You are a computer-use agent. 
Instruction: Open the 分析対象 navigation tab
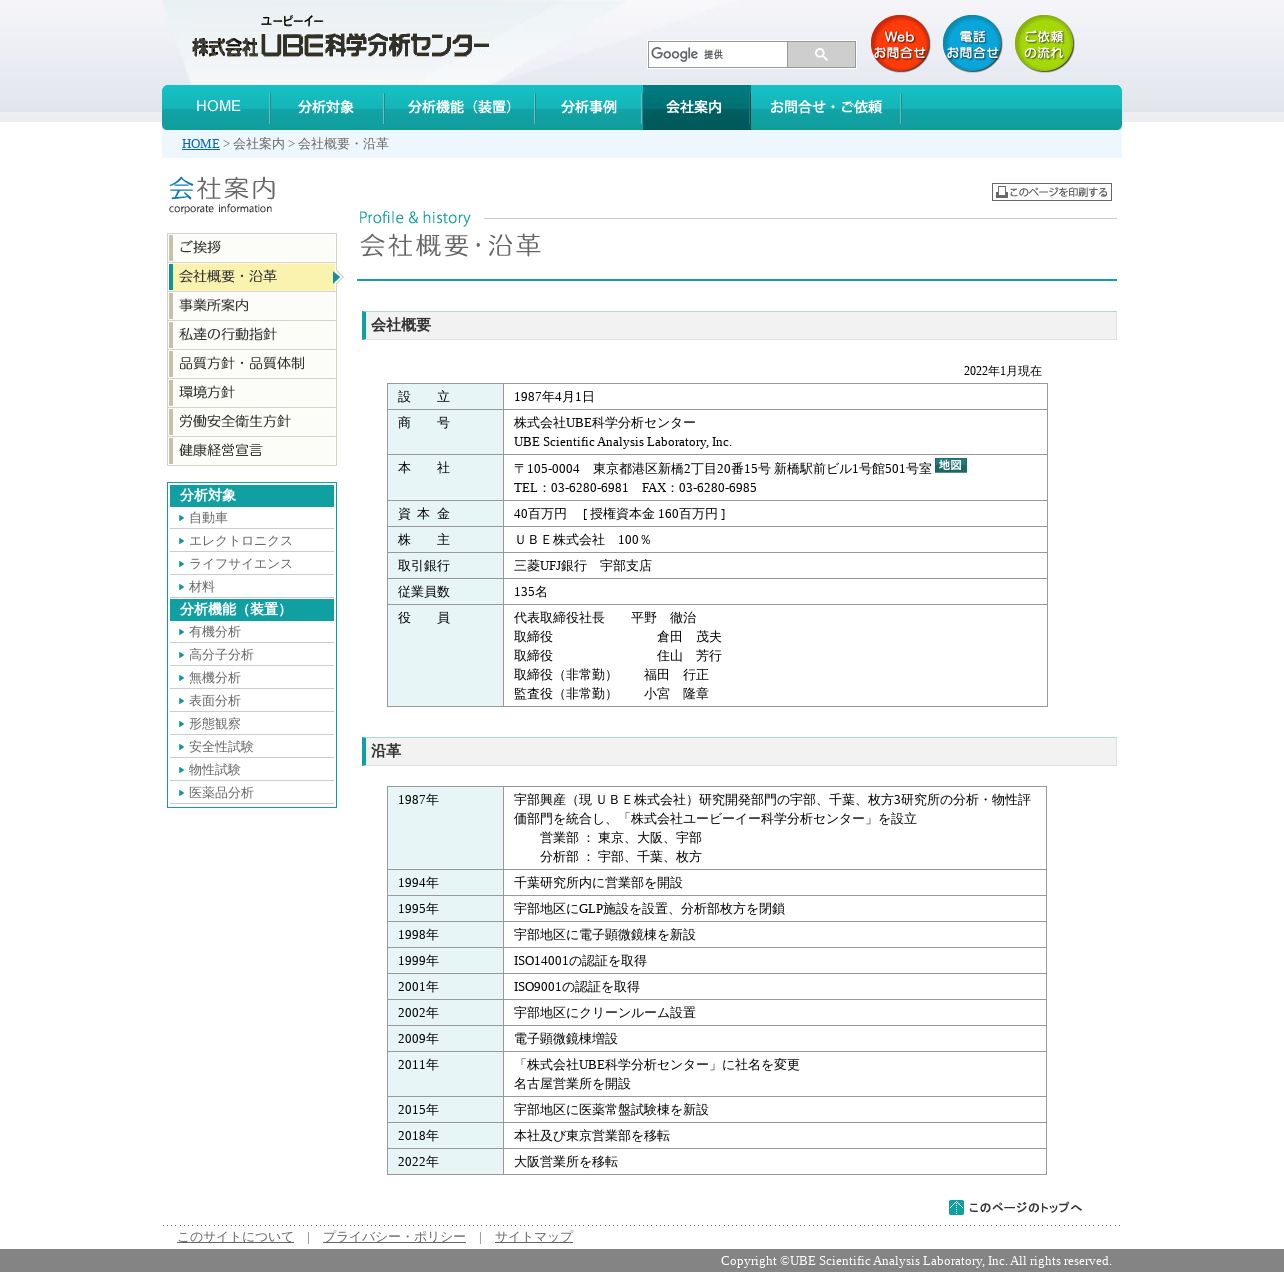[x=326, y=107]
